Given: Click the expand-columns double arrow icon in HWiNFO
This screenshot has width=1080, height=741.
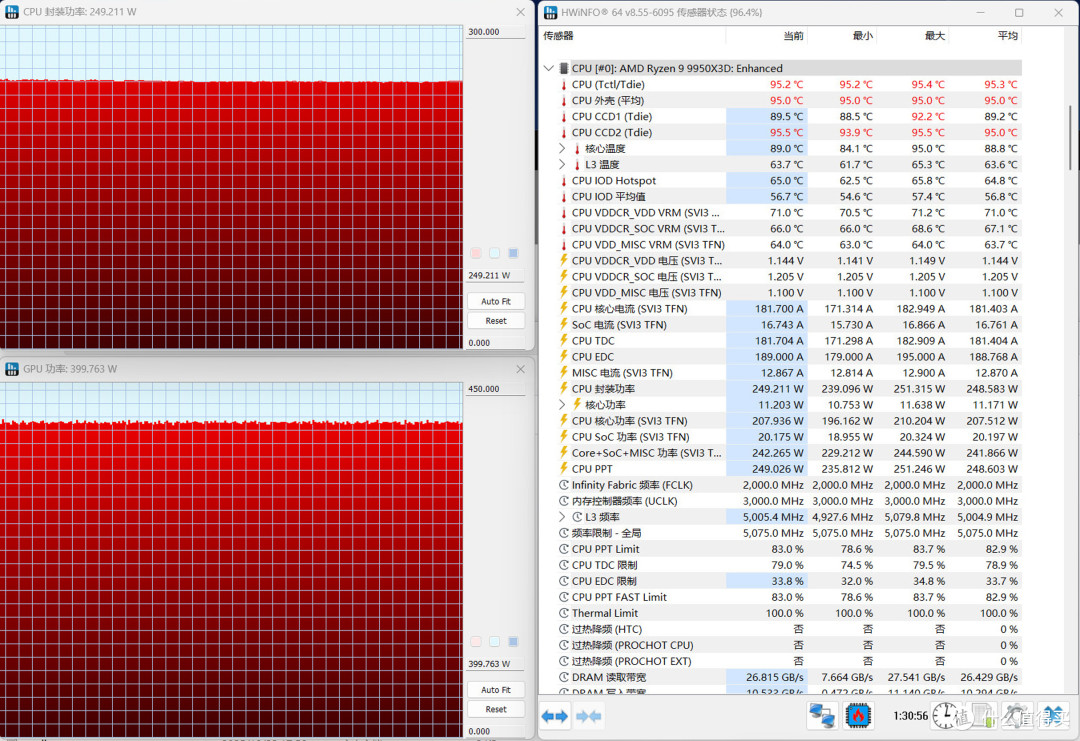Looking at the screenshot, I should 554,716.
